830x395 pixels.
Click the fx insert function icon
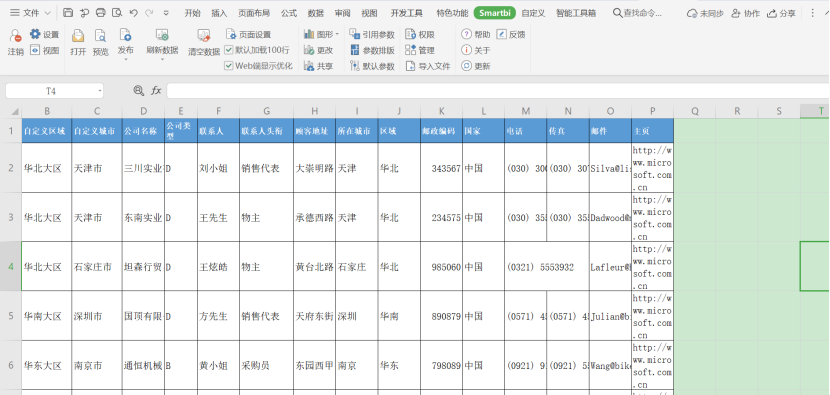pos(156,91)
